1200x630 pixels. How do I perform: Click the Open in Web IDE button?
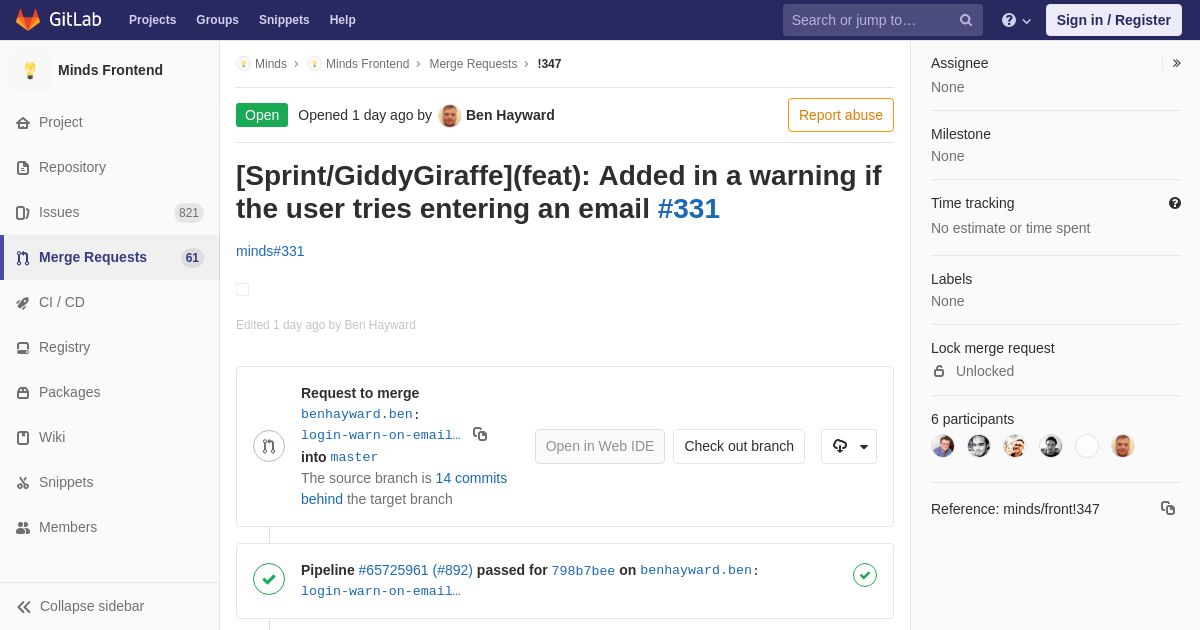(x=600, y=446)
